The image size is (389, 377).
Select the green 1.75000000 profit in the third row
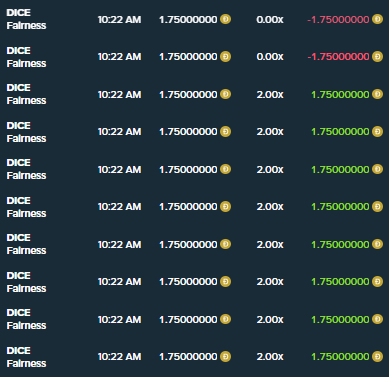(340, 94)
